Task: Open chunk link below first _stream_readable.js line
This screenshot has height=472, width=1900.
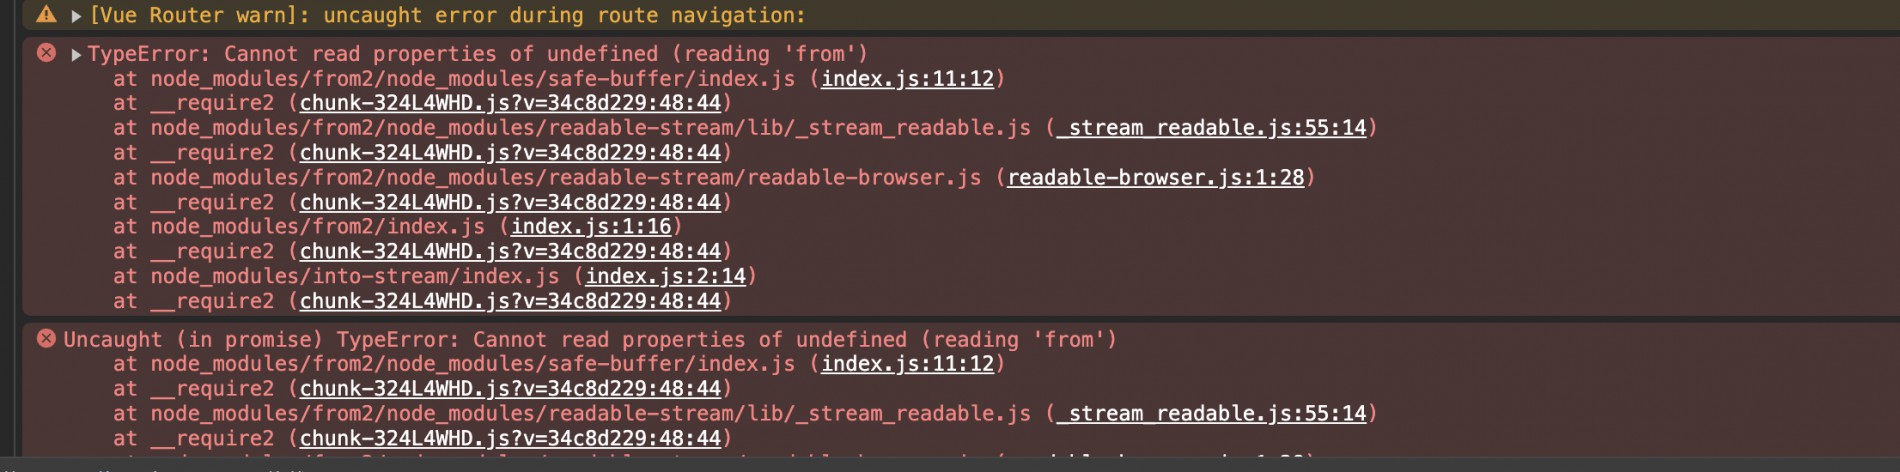Action: pyautogui.click(x=510, y=153)
